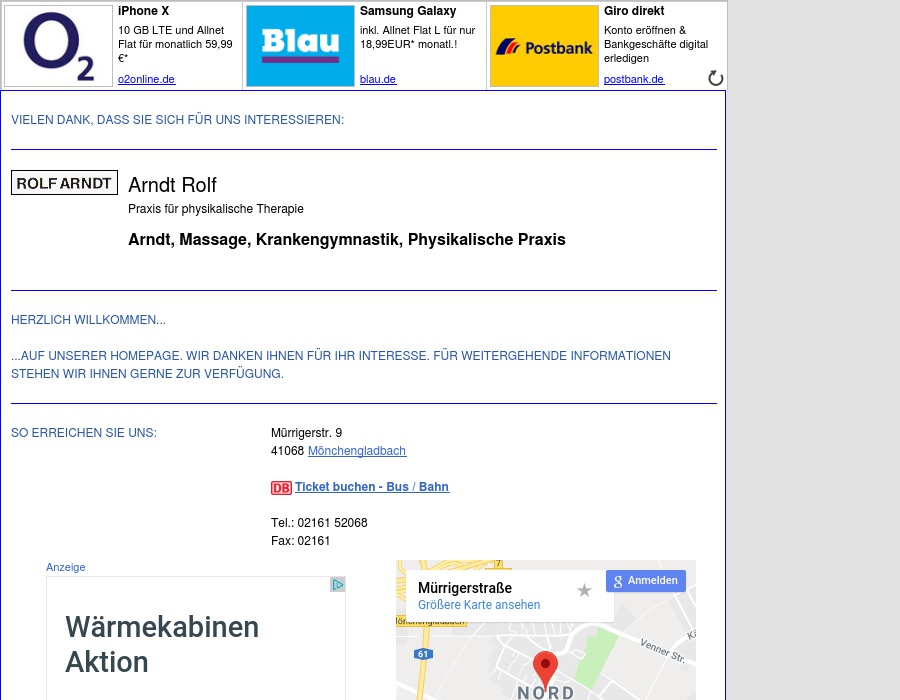The image size is (900, 700).
Task: Click the Giro direkt ad headline
Action: coord(634,11)
